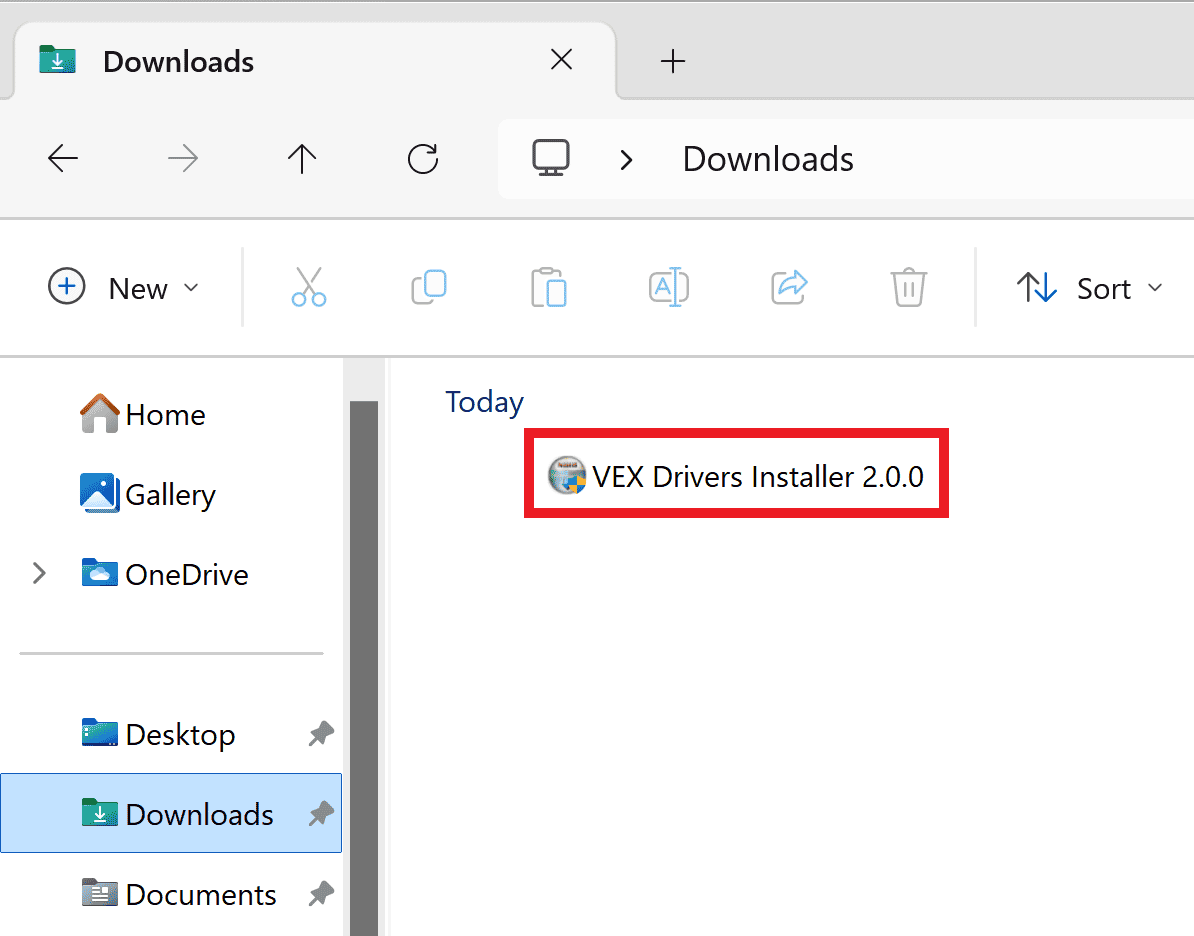Expand the OneDrive tree entry

(x=39, y=574)
